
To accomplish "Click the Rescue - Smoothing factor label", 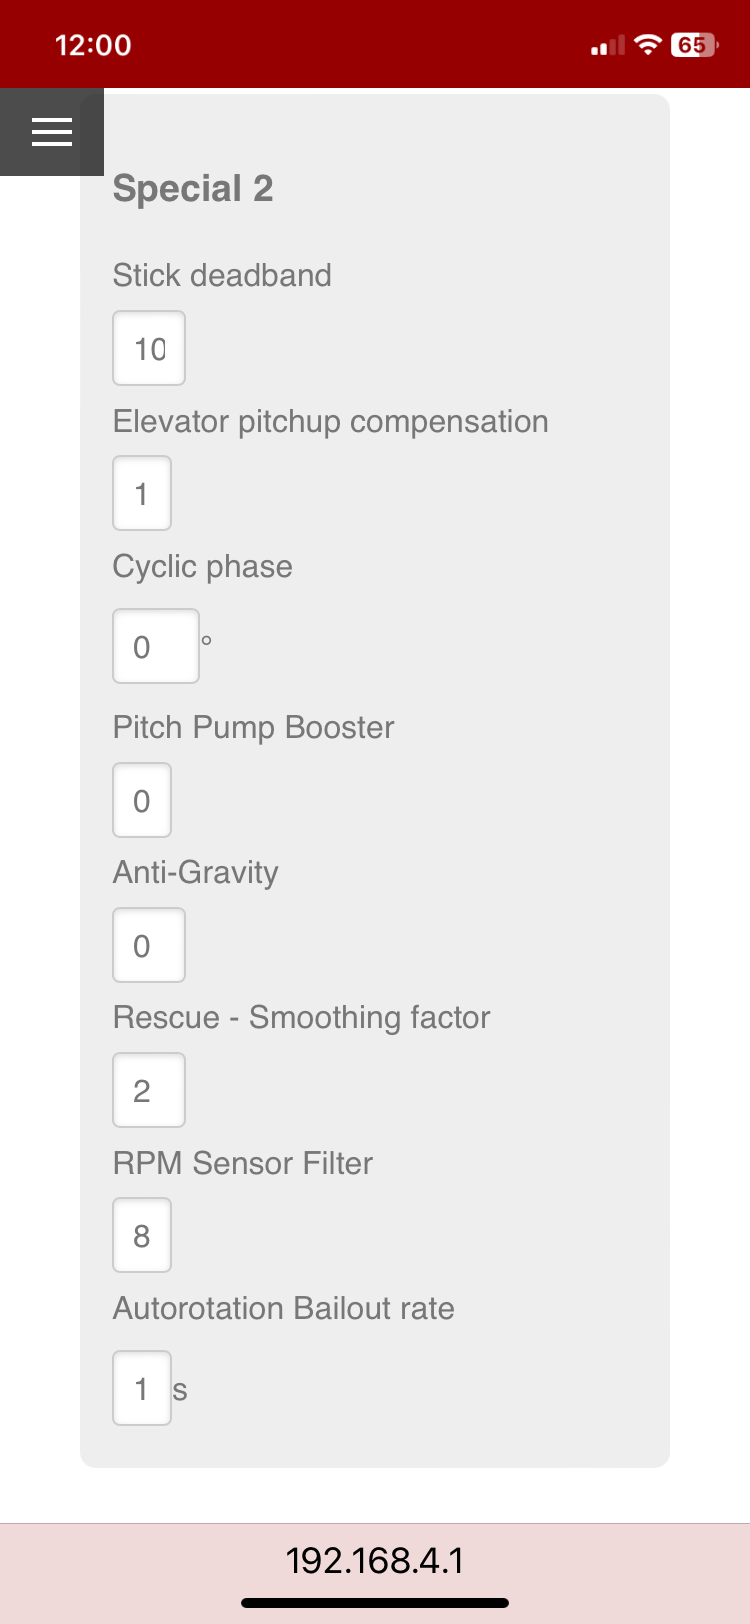I will (x=301, y=1017).
